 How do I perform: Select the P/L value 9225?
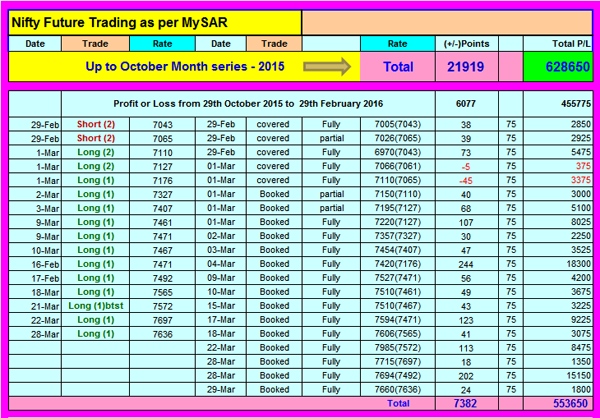558,320
